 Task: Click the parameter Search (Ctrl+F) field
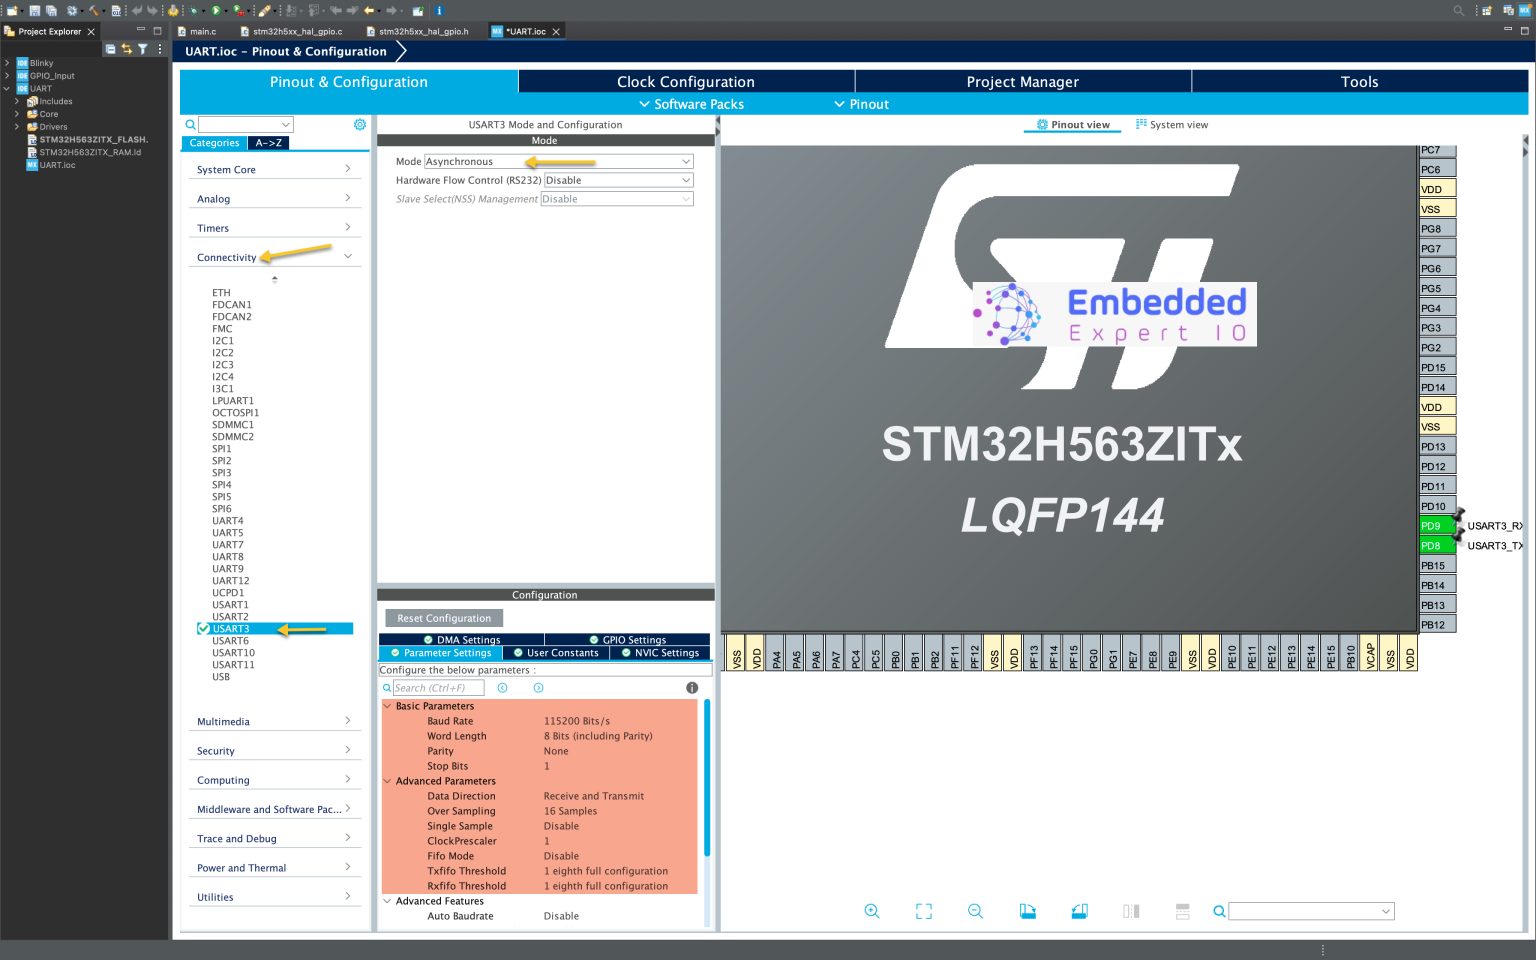point(438,688)
